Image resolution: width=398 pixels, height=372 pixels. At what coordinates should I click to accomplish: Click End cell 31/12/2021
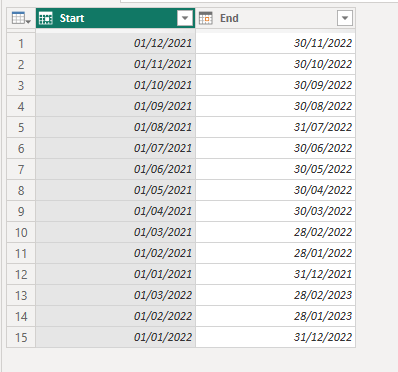coord(275,274)
